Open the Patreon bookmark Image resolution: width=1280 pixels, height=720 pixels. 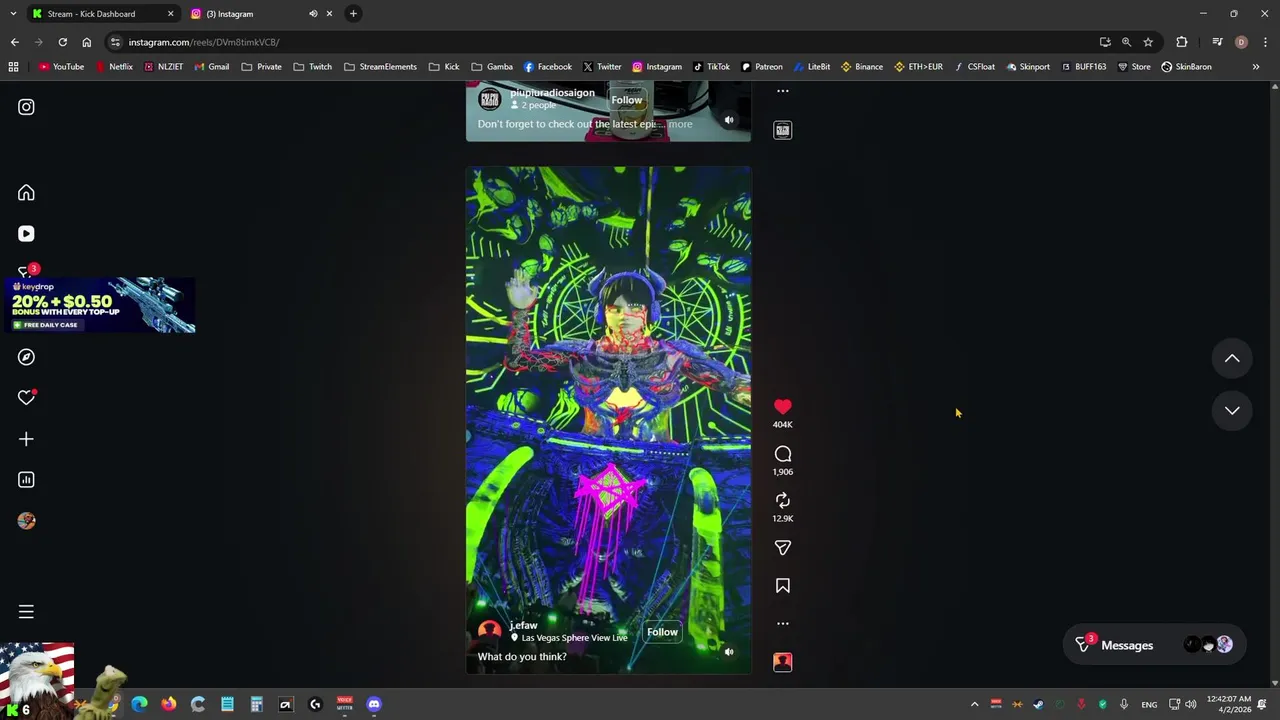pos(762,67)
